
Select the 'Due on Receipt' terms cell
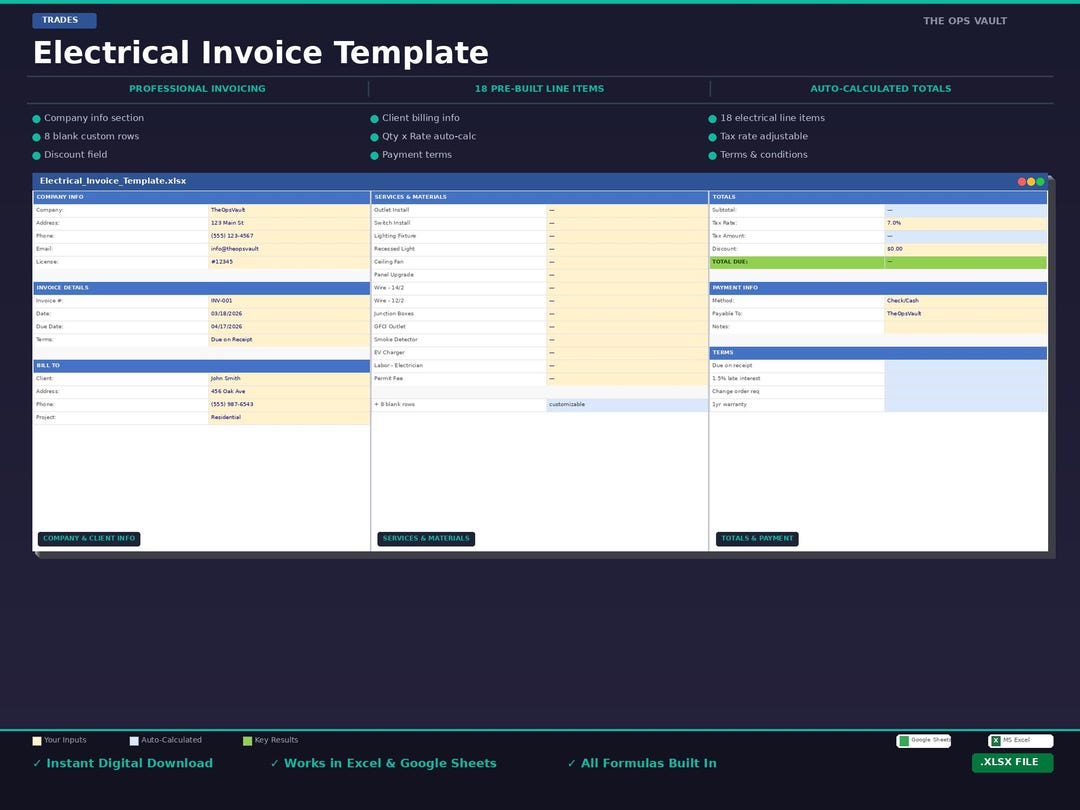(289, 340)
